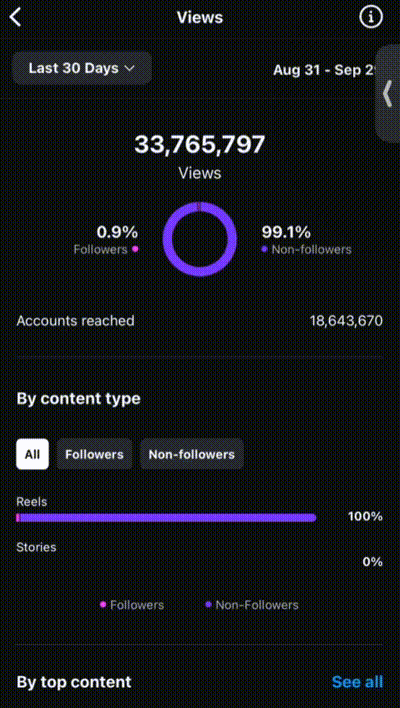Click the purple Non-Followers dot in the bottom legend

pyautogui.click(x=208, y=605)
